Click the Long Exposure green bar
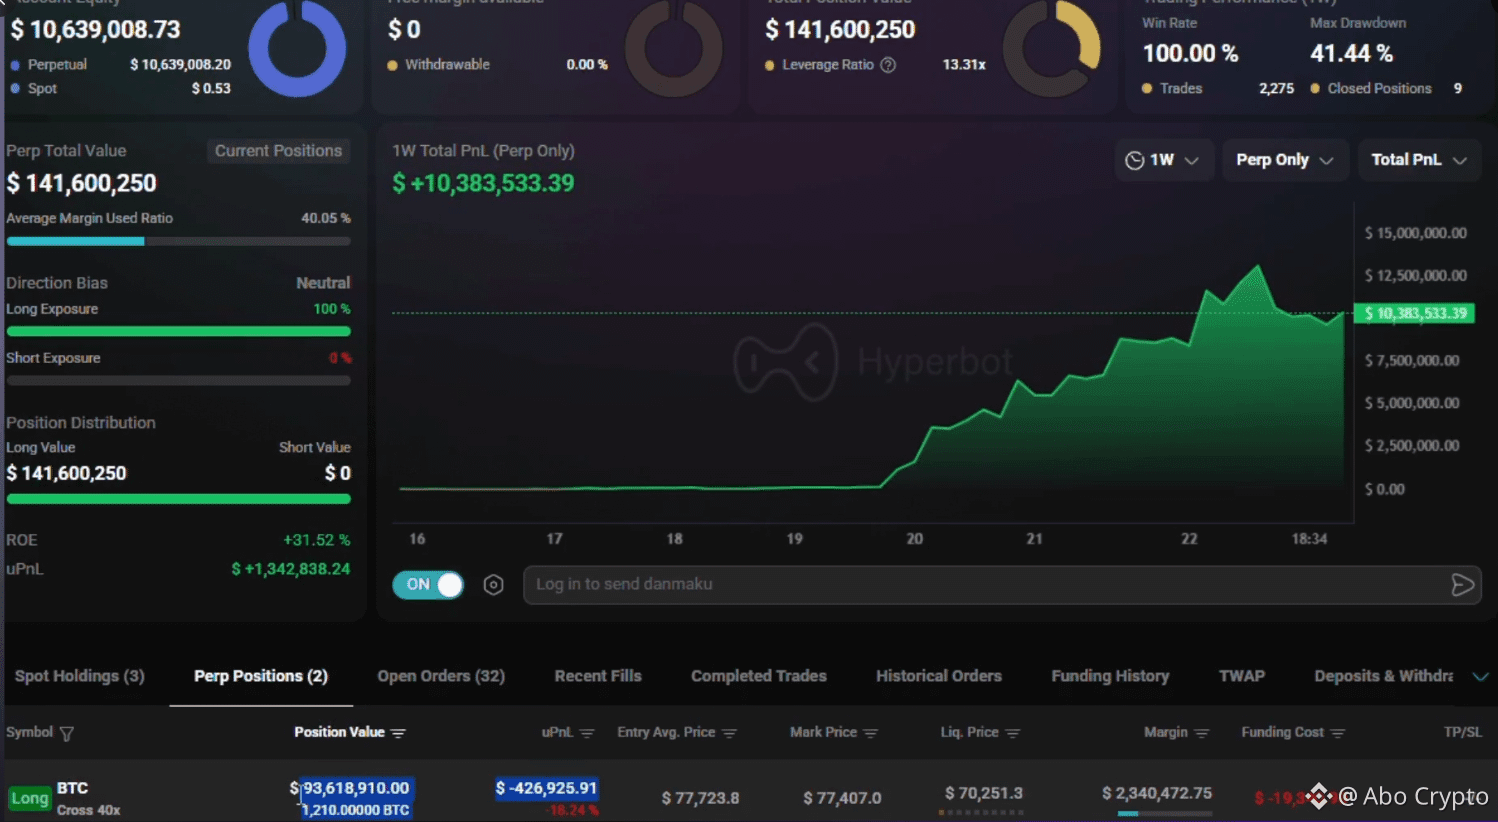The image size is (1498, 822). [179, 331]
